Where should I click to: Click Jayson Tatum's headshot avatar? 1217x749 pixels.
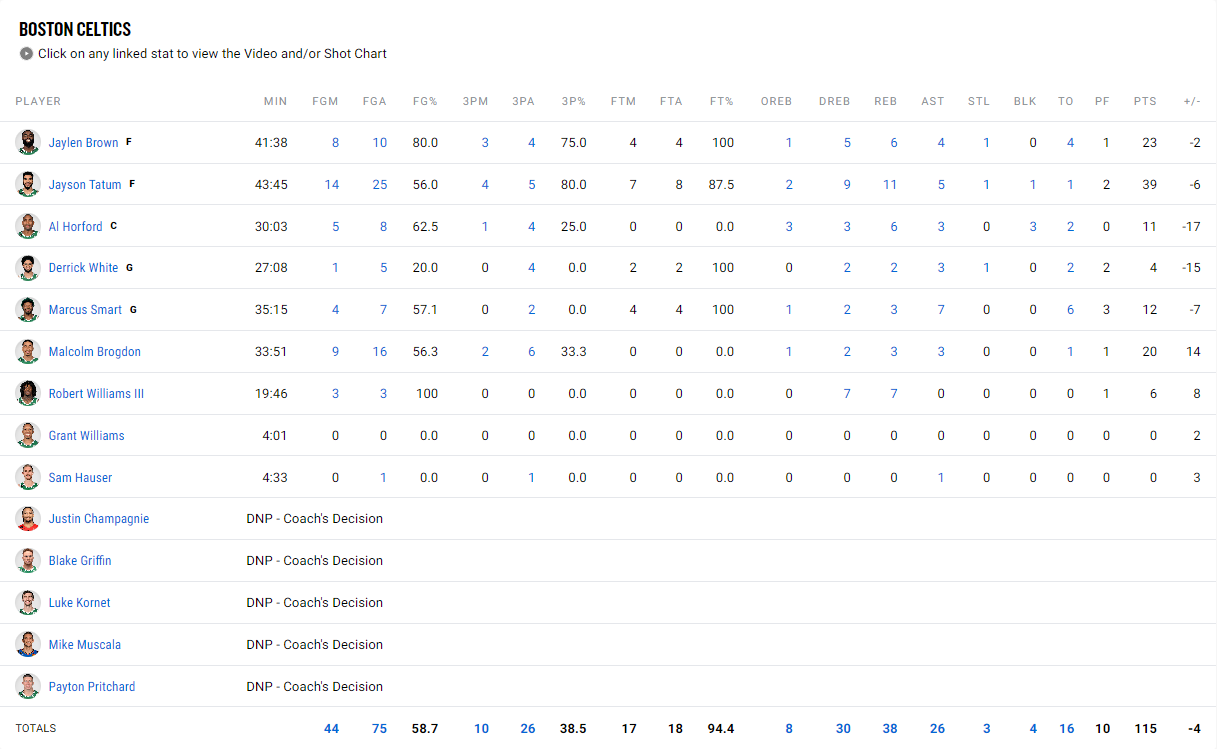pos(28,184)
